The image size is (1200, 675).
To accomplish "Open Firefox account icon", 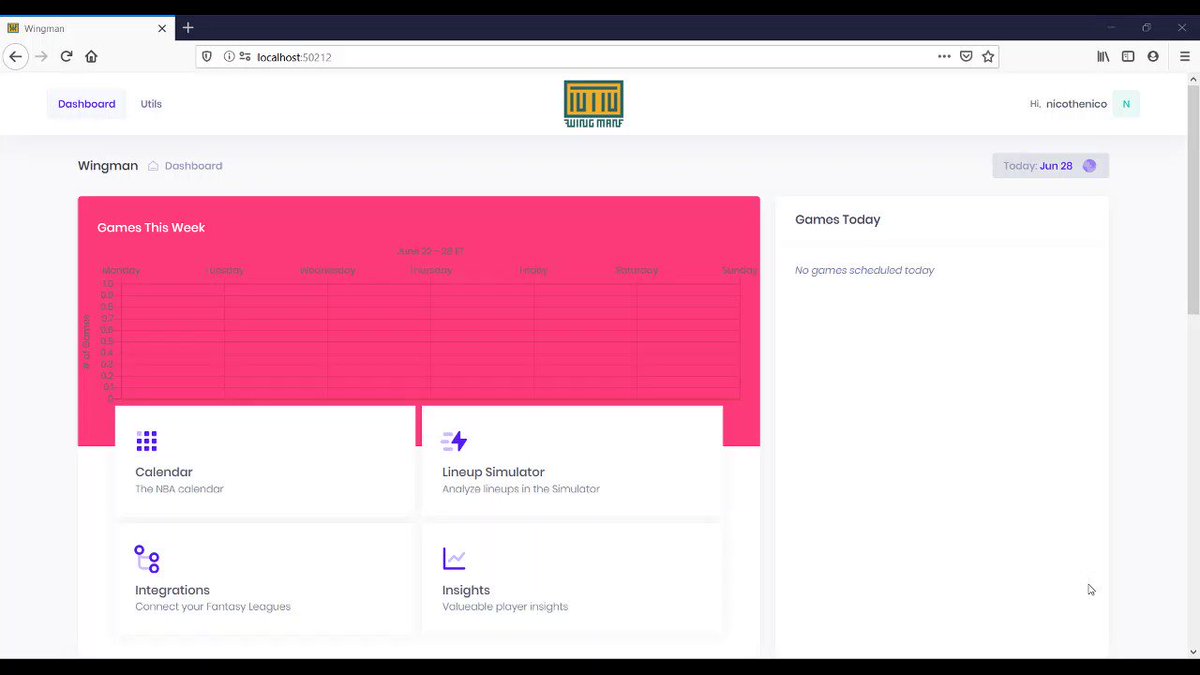I will point(1153,57).
